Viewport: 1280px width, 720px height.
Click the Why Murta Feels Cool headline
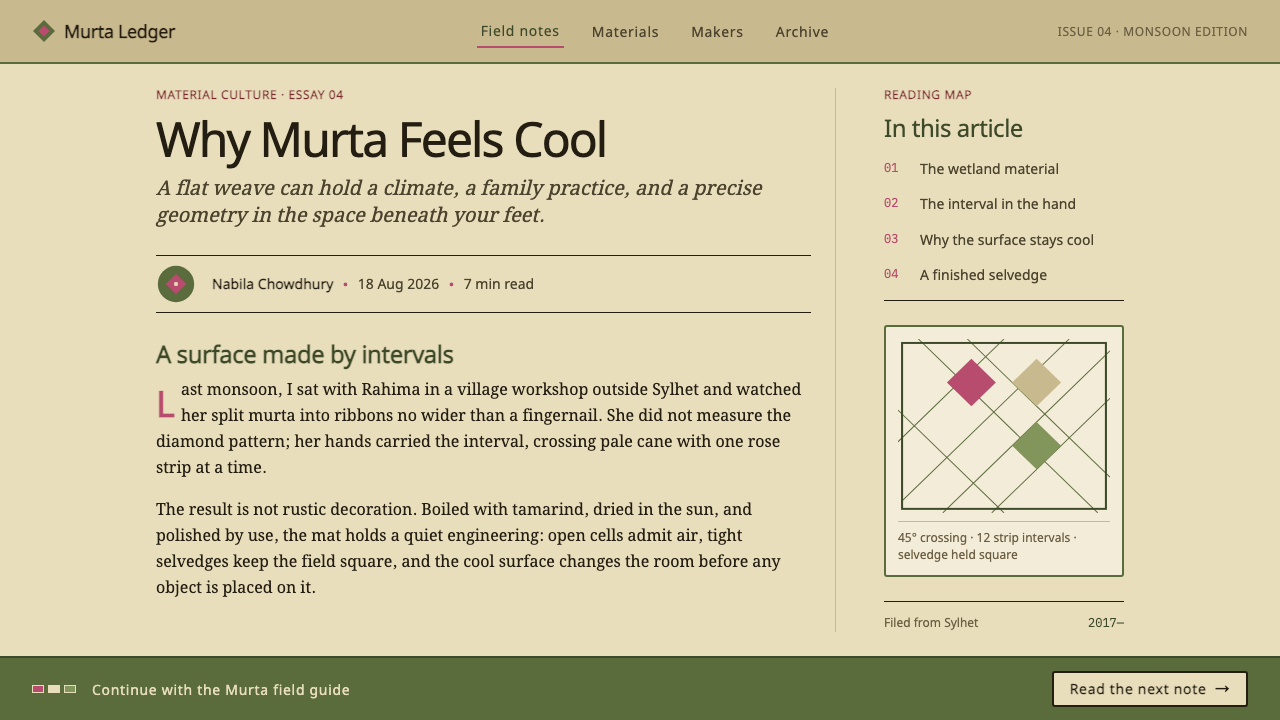(381, 140)
